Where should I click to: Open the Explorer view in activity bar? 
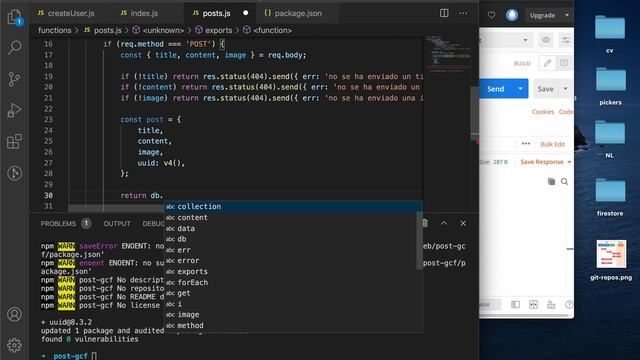point(15,17)
